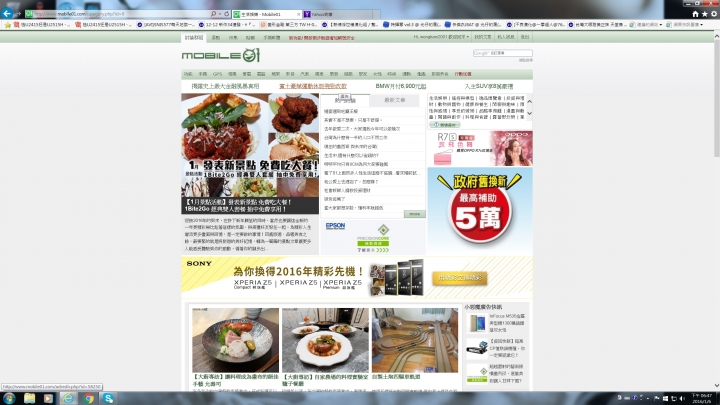This screenshot has height=405, width=720.
Task: Open the first article in the list box
Action: [341, 112]
